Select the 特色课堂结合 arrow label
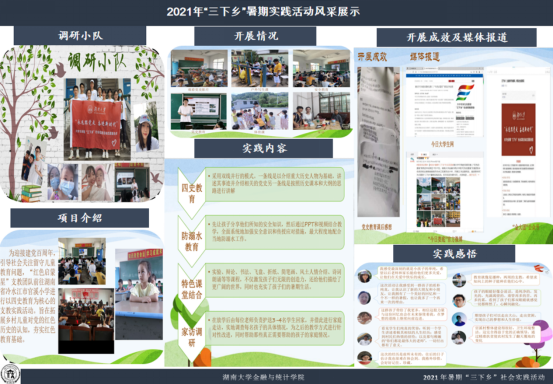The width and height of the screenshot is (553, 384). coord(192,289)
